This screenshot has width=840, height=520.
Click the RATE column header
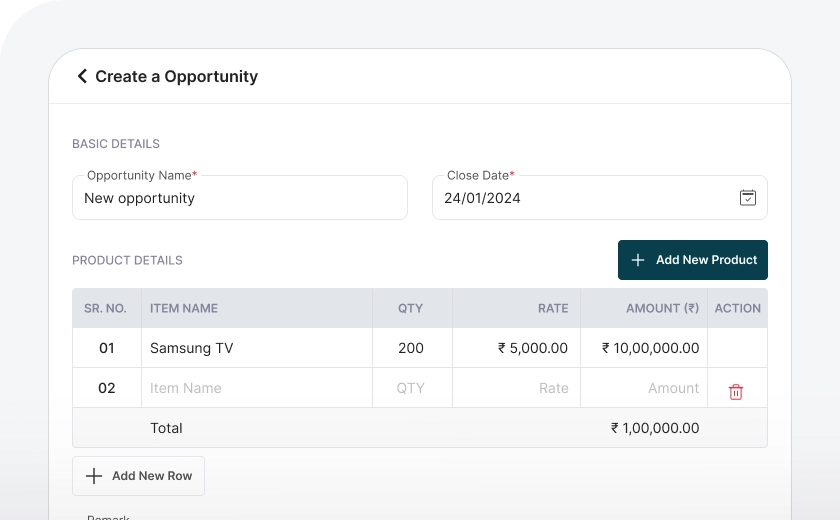tap(552, 308)
